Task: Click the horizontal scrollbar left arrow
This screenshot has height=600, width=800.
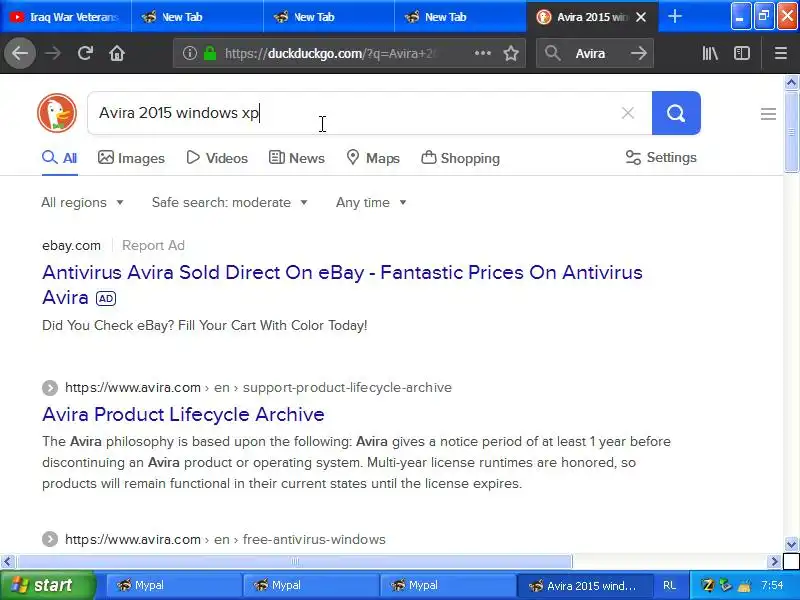Action: point(7,561)
